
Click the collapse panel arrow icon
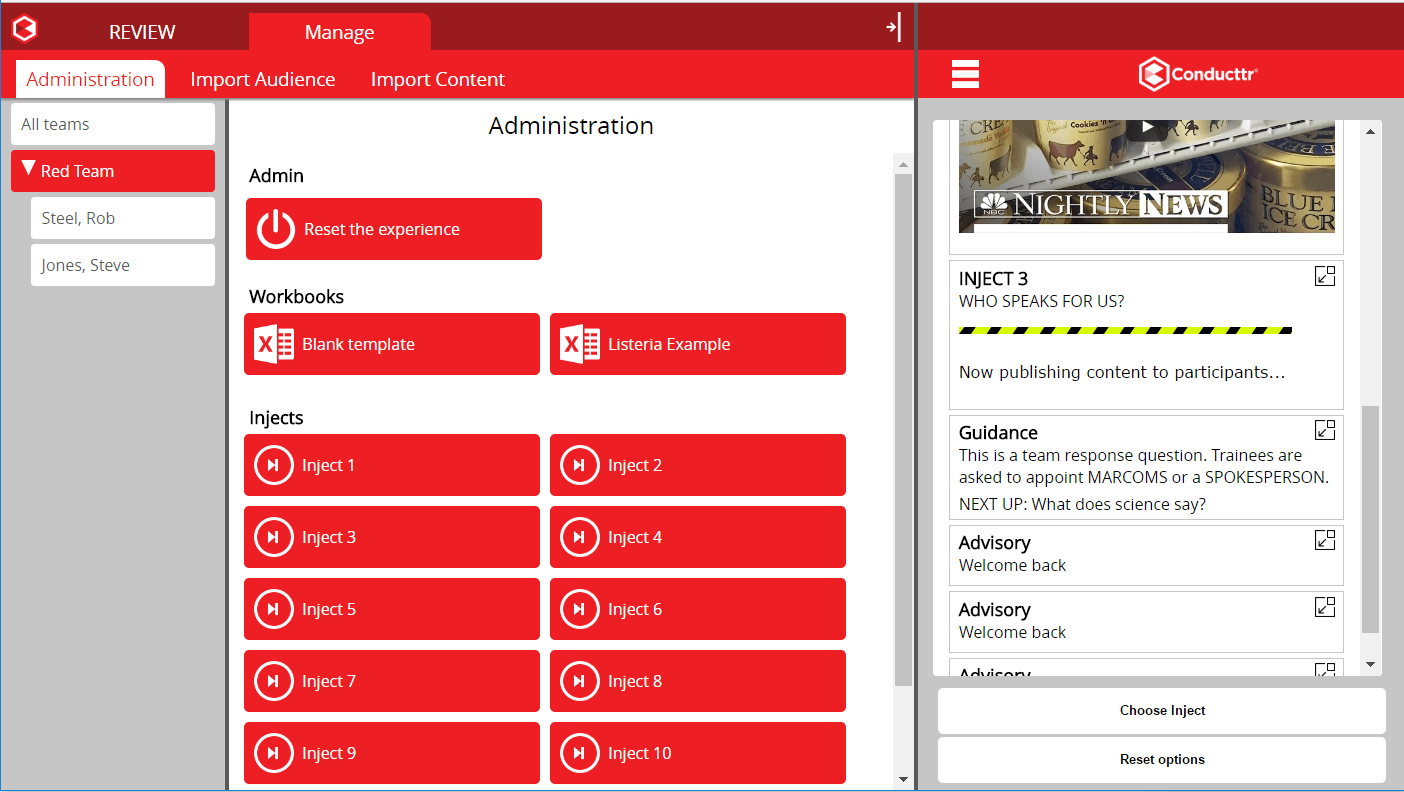pyautogui.click(x=894, y=27)
